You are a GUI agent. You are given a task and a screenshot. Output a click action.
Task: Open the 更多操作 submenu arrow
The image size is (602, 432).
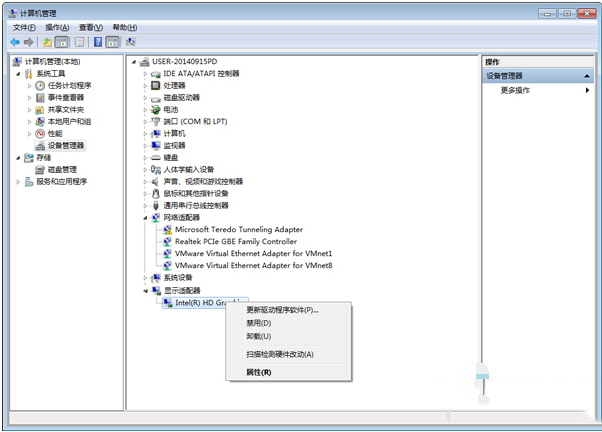point(587,90)
